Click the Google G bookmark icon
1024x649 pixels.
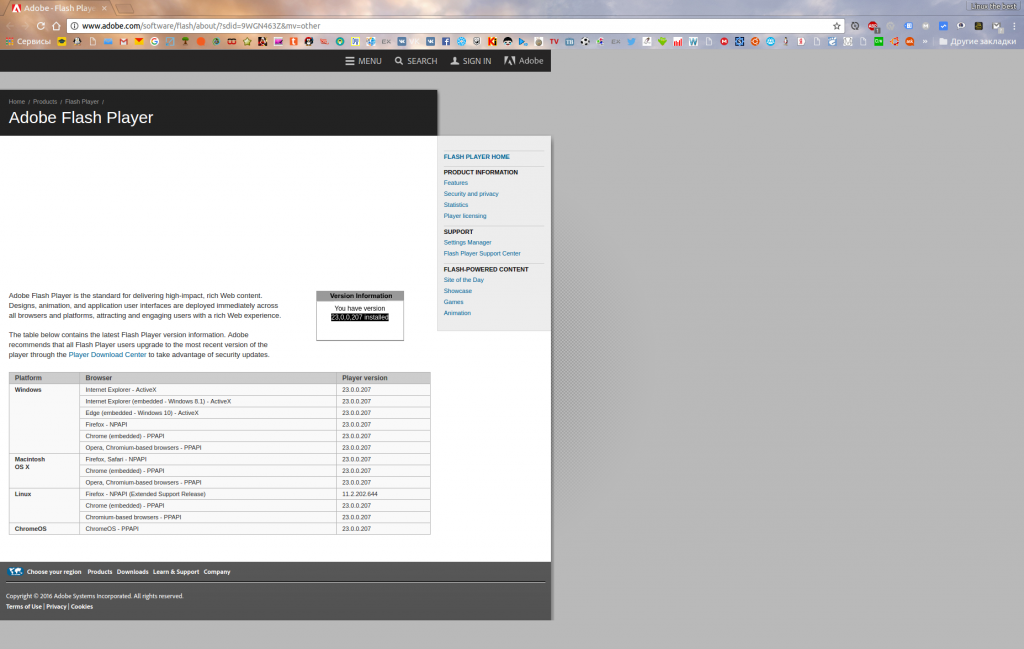(x=155, y=42)
